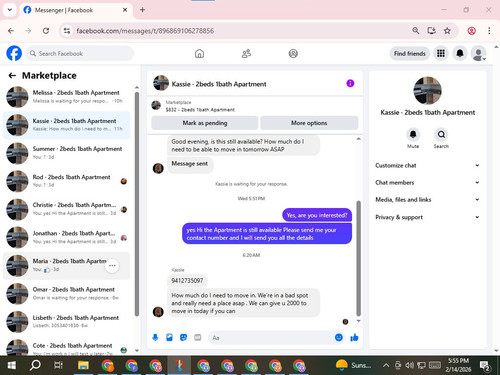View site information icon in address bar
This screenshot has width=500, height=375.
[67, 31]
